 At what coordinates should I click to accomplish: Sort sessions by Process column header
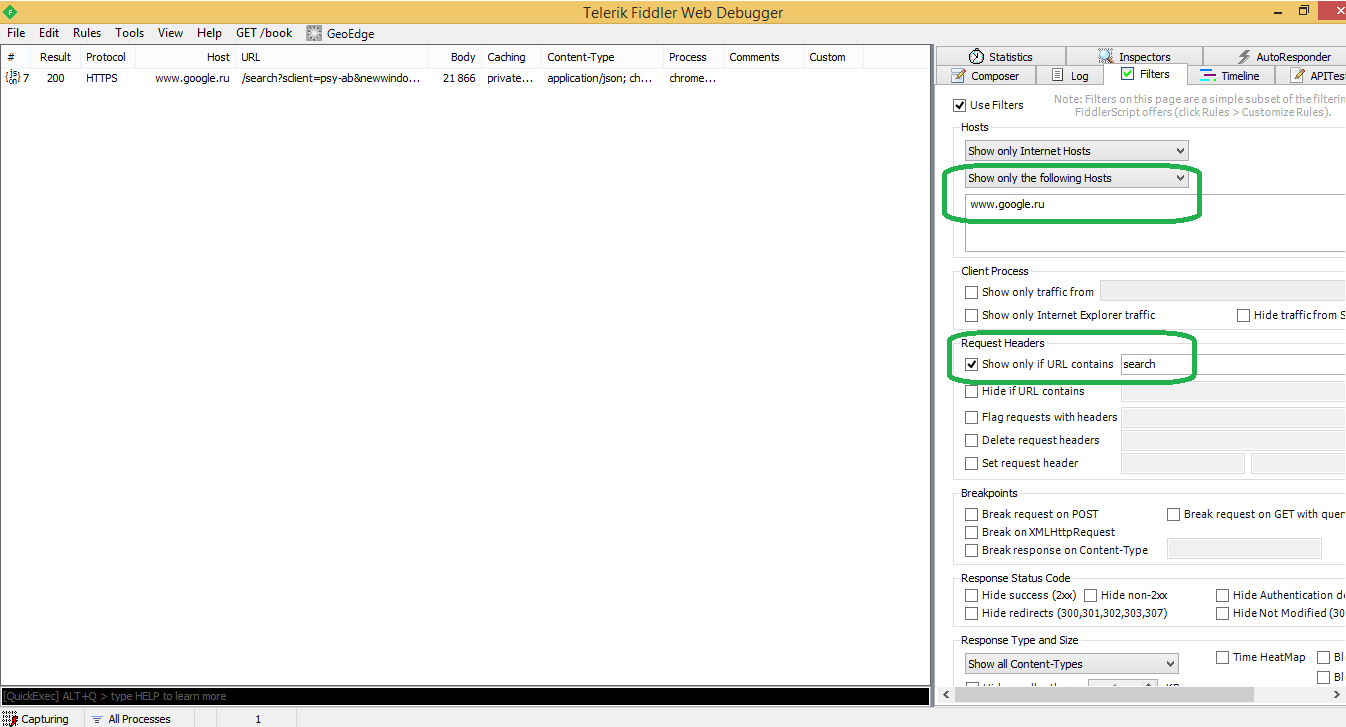click(x=693, y=57)
